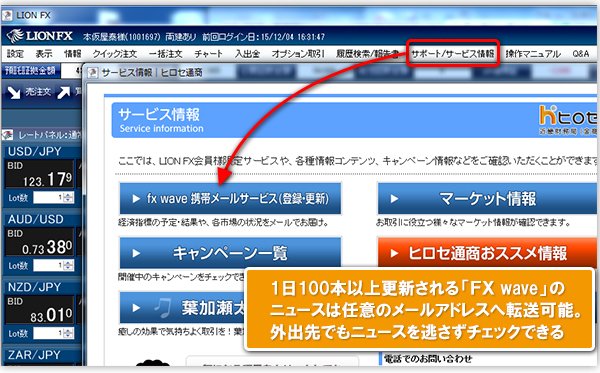The width and height of the screenshot is (600, 373).
Task: Click the buy order up-arrow icon
Action: click(64, 92)
